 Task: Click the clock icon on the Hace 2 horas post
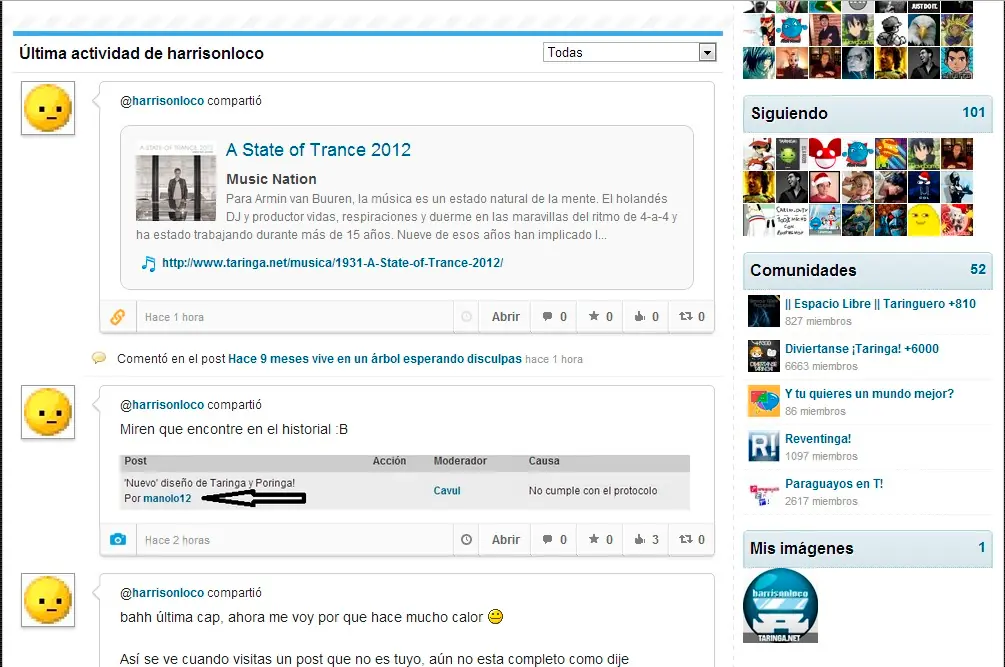467,539
